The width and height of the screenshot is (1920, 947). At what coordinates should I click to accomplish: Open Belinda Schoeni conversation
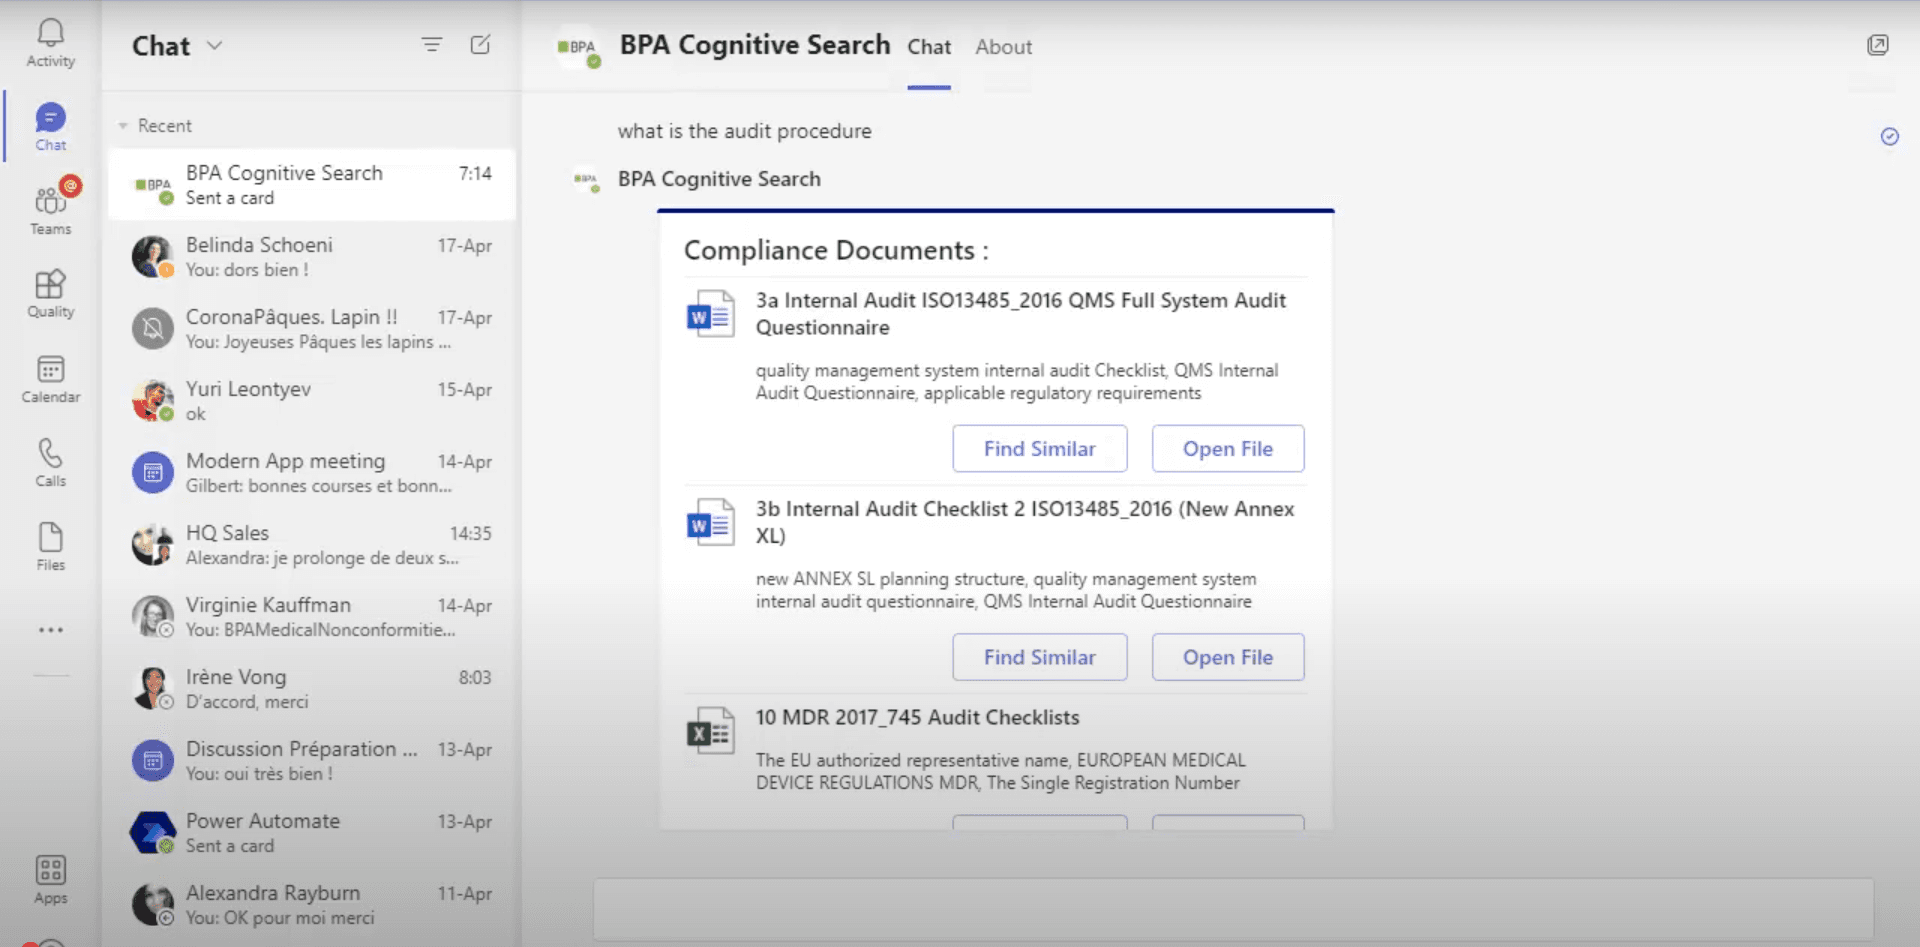pos(312,257)
